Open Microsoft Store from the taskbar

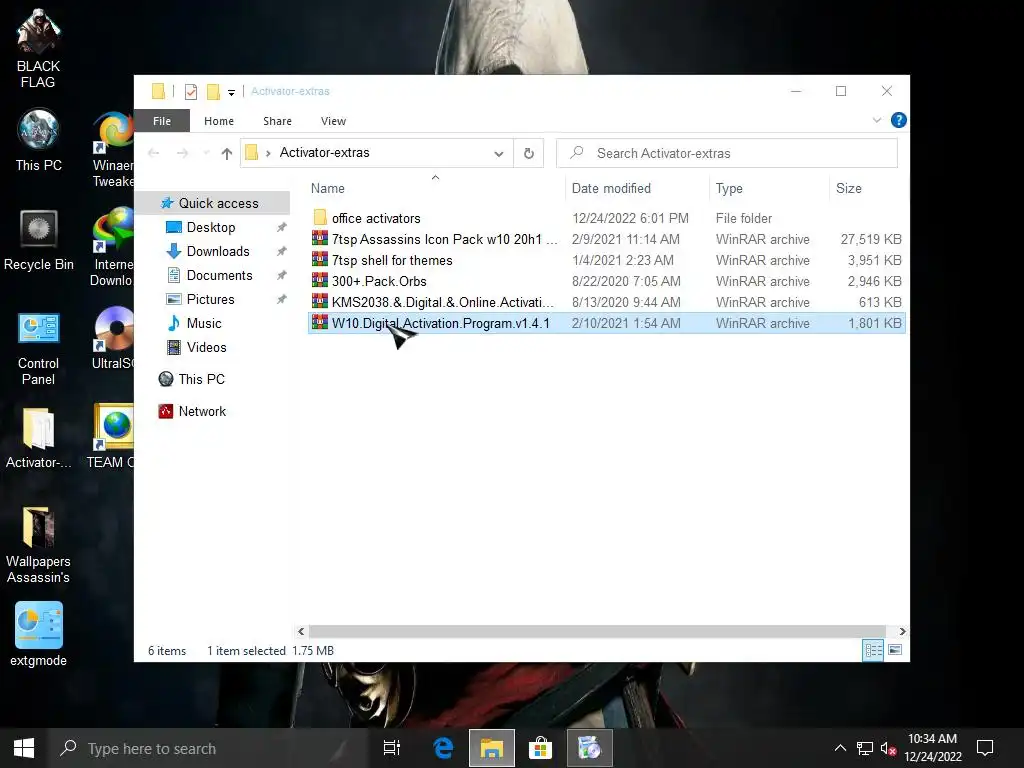tap(540, 748)
